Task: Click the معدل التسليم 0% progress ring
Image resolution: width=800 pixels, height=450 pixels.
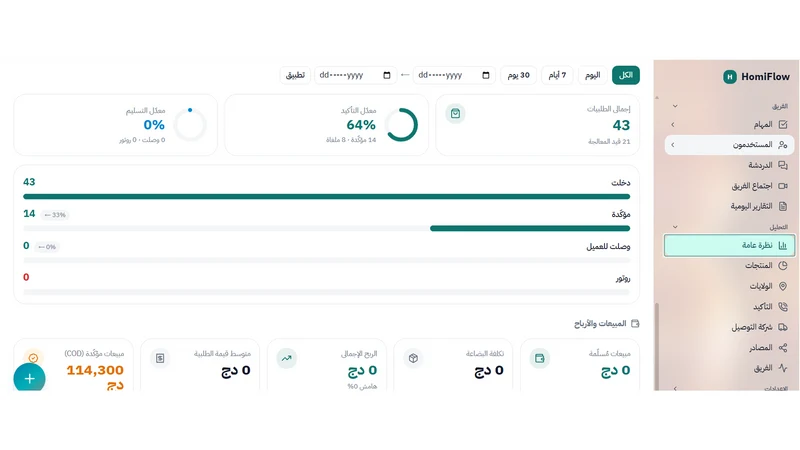Action: [190, 124]
